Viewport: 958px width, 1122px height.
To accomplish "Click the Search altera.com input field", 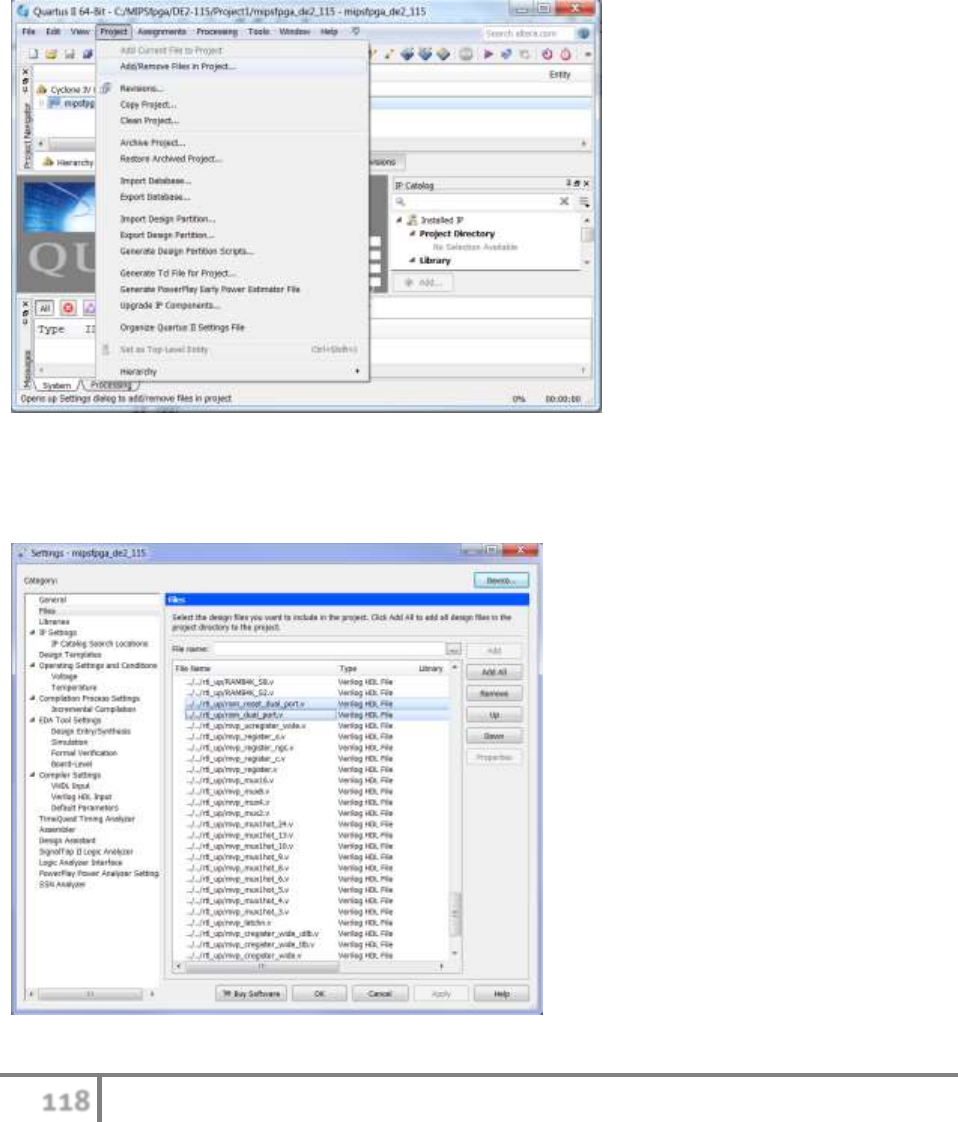I will coord(528,33).
